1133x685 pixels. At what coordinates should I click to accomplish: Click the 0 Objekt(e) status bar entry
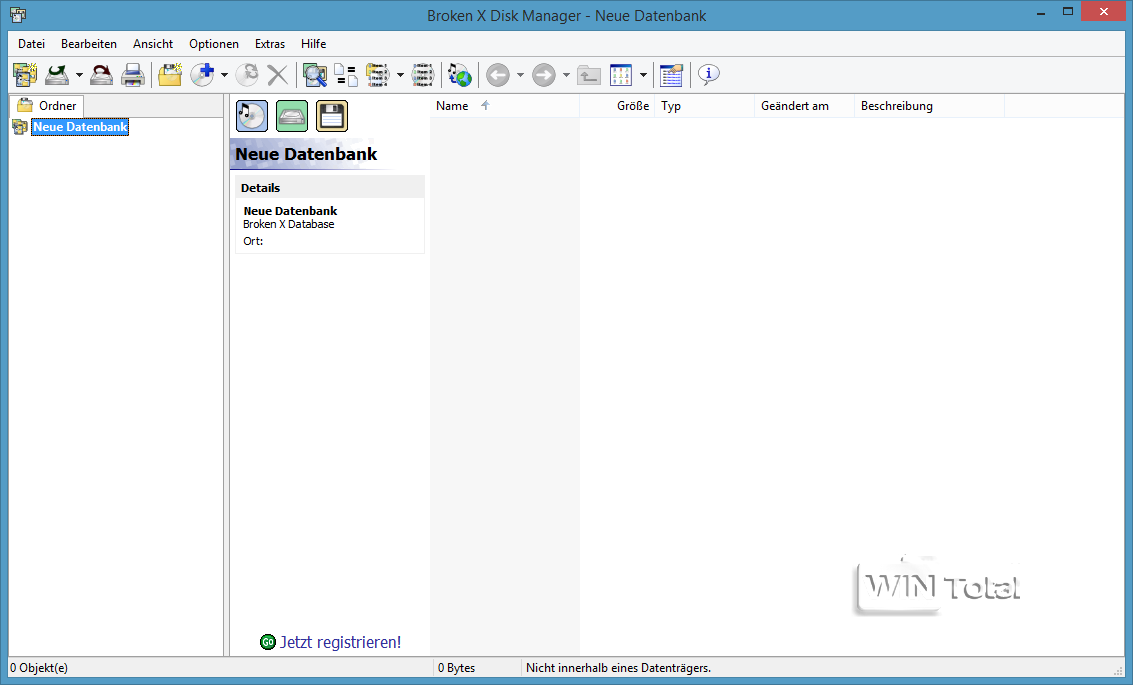pyautogui.click(x=39, y=668)
